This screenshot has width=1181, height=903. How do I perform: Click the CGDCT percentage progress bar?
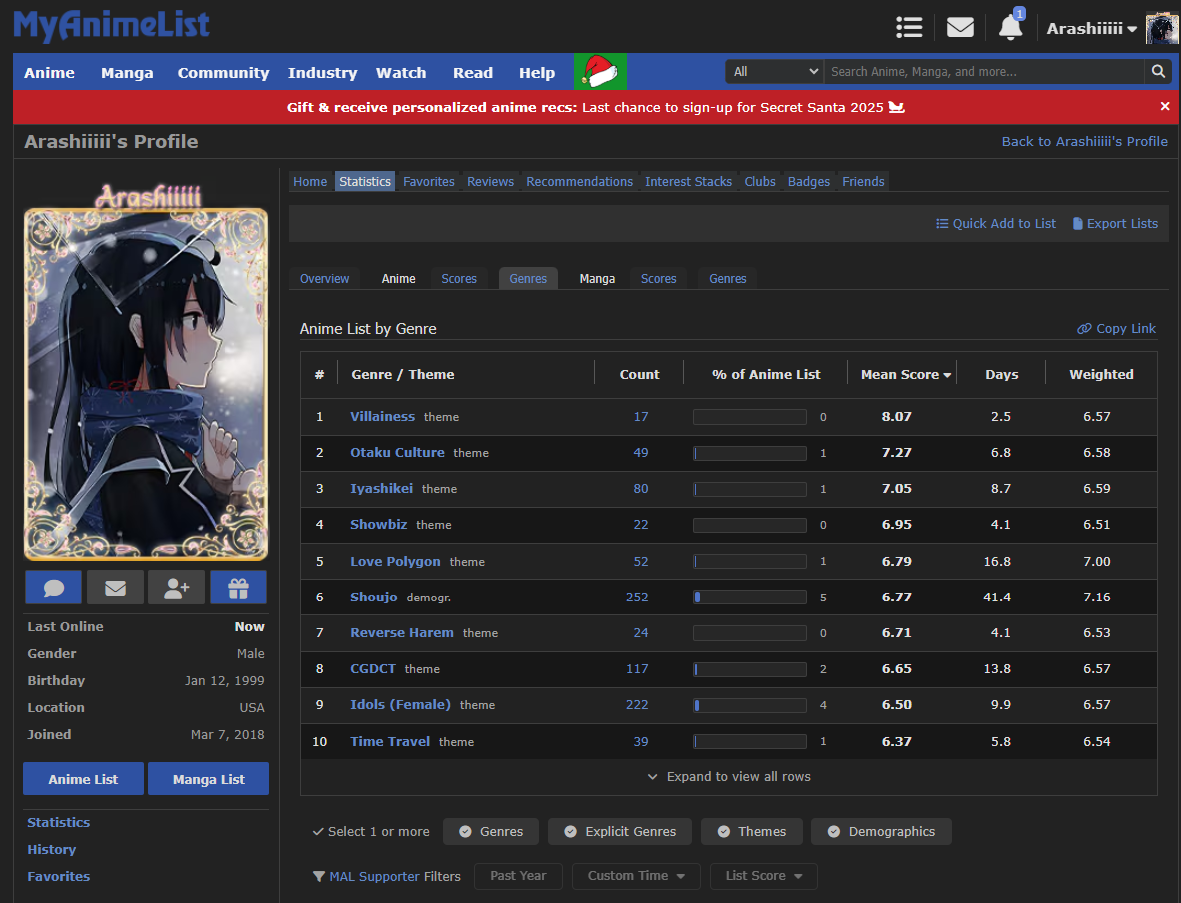[749, 670]
